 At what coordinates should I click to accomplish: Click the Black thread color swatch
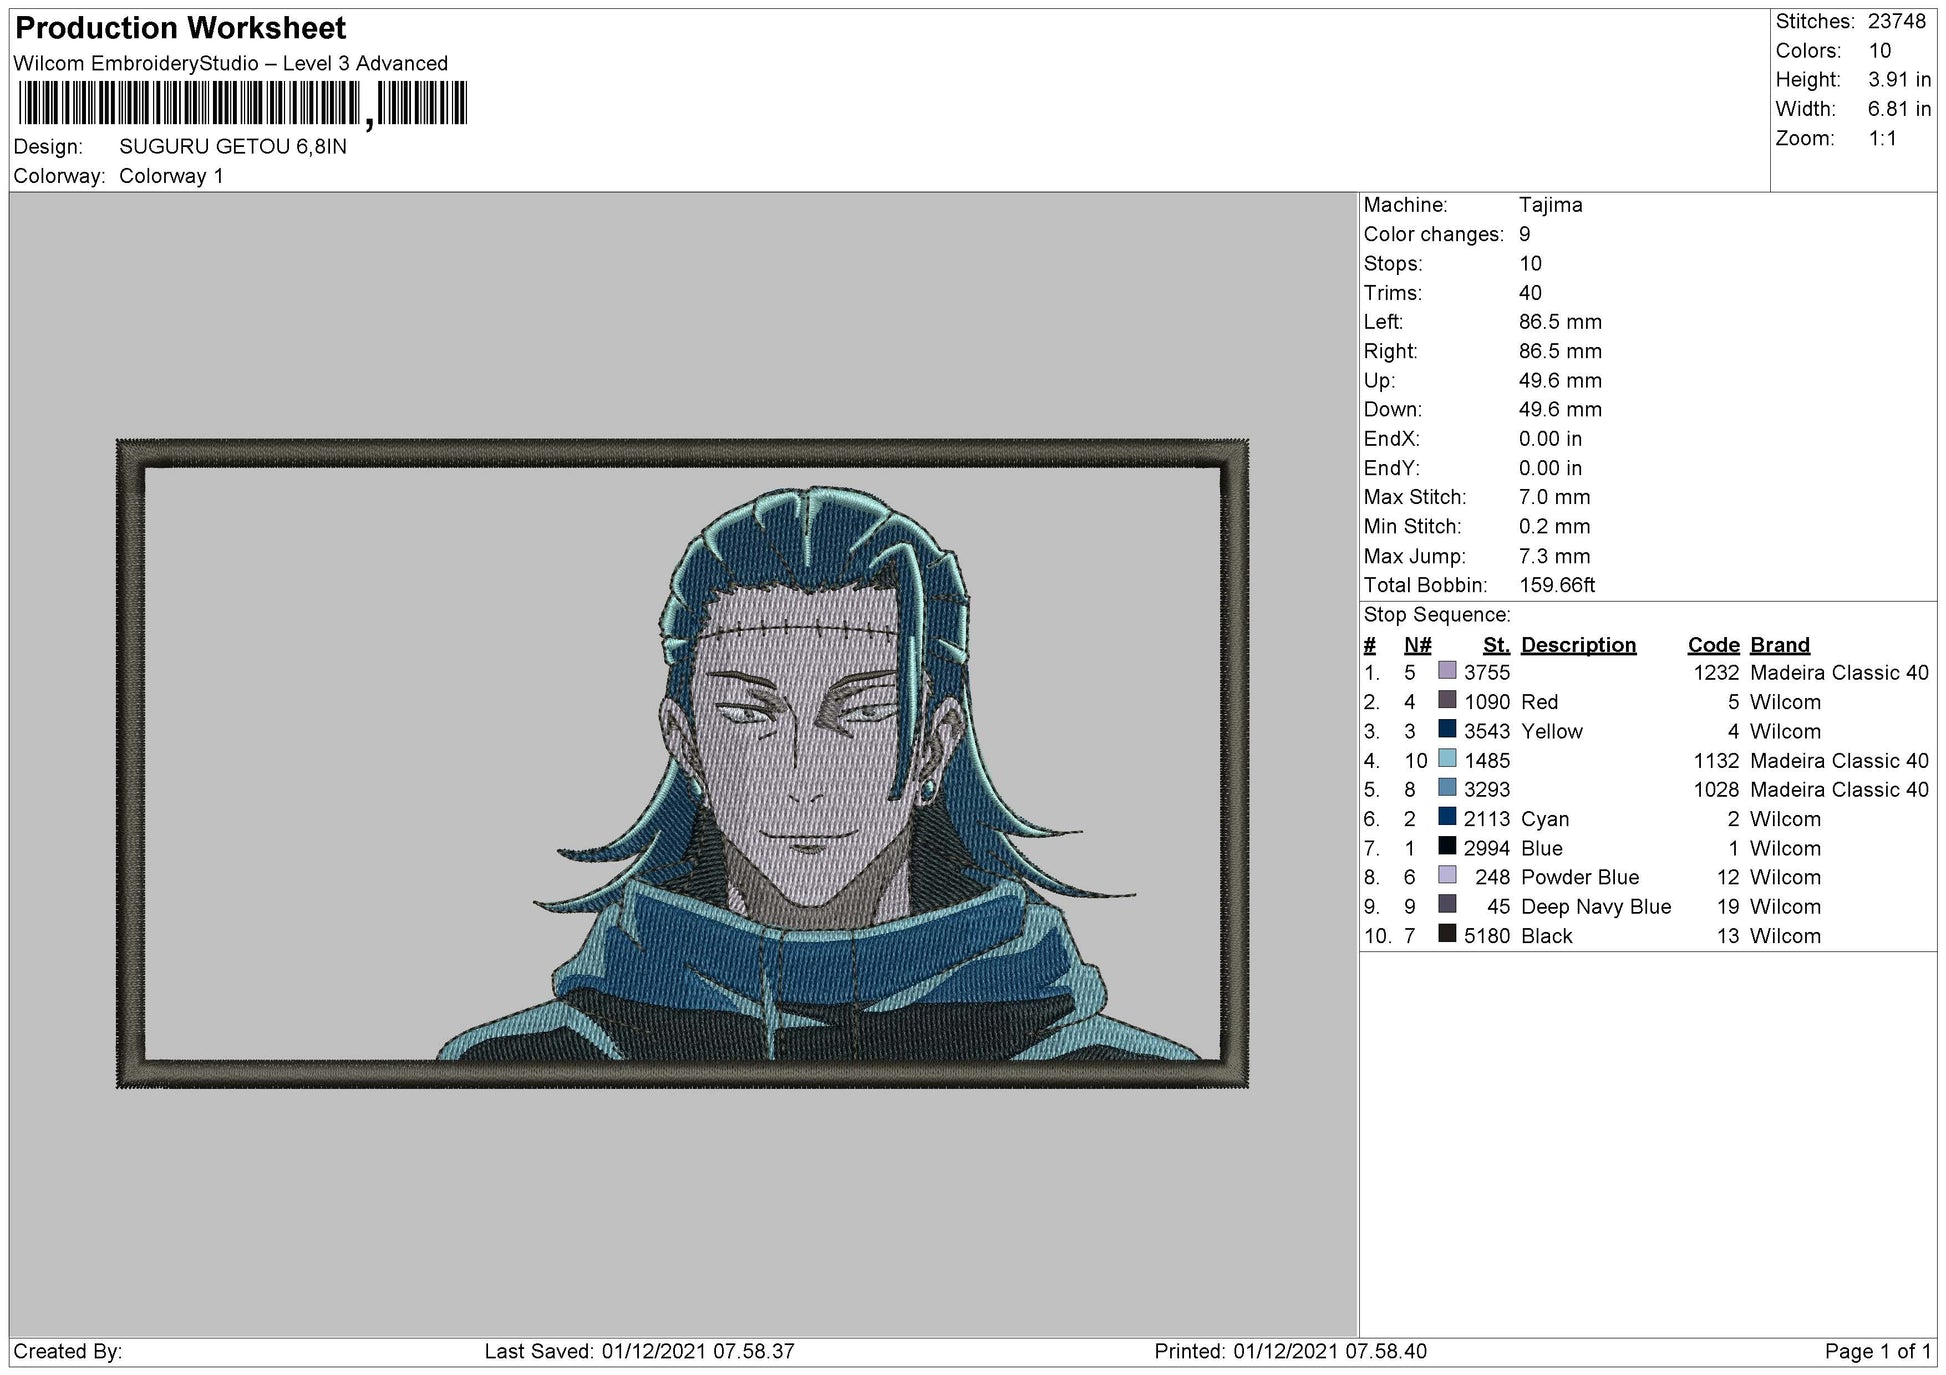(x=1447, y=934)
